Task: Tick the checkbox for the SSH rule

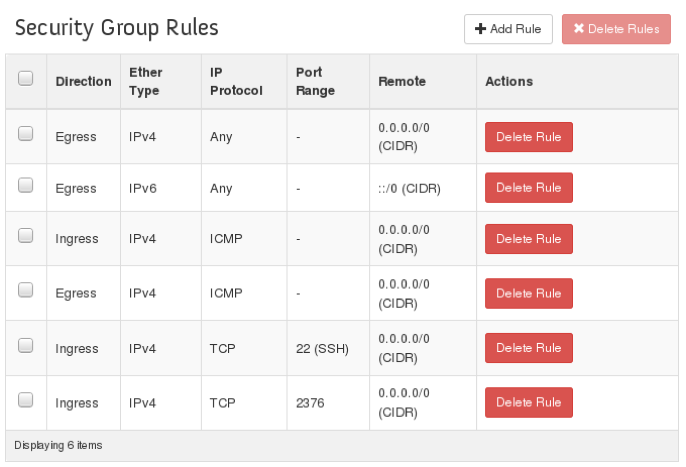Action: 25,345
